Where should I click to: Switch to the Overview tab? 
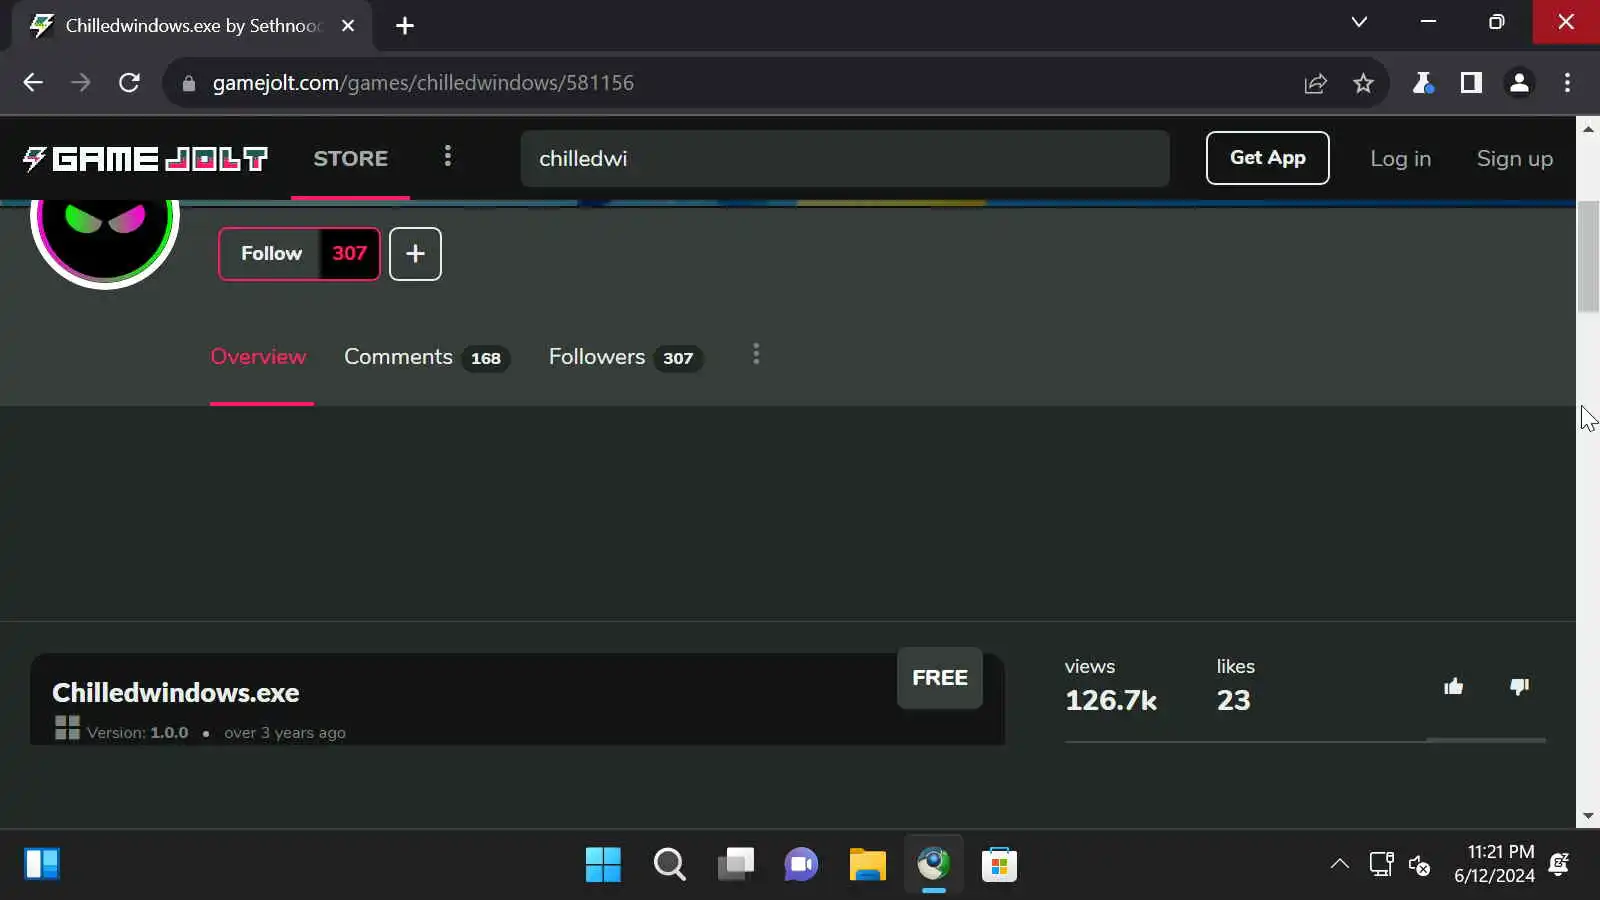click(258, 357)
